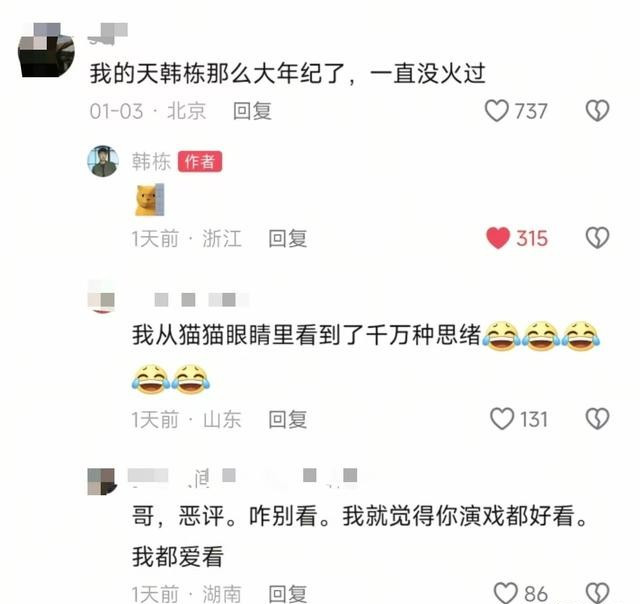The width and height of the screenshot is (640, 604).
Task: View the cat sticker in 韩栋's reply
Action: (x=150, y=200)
